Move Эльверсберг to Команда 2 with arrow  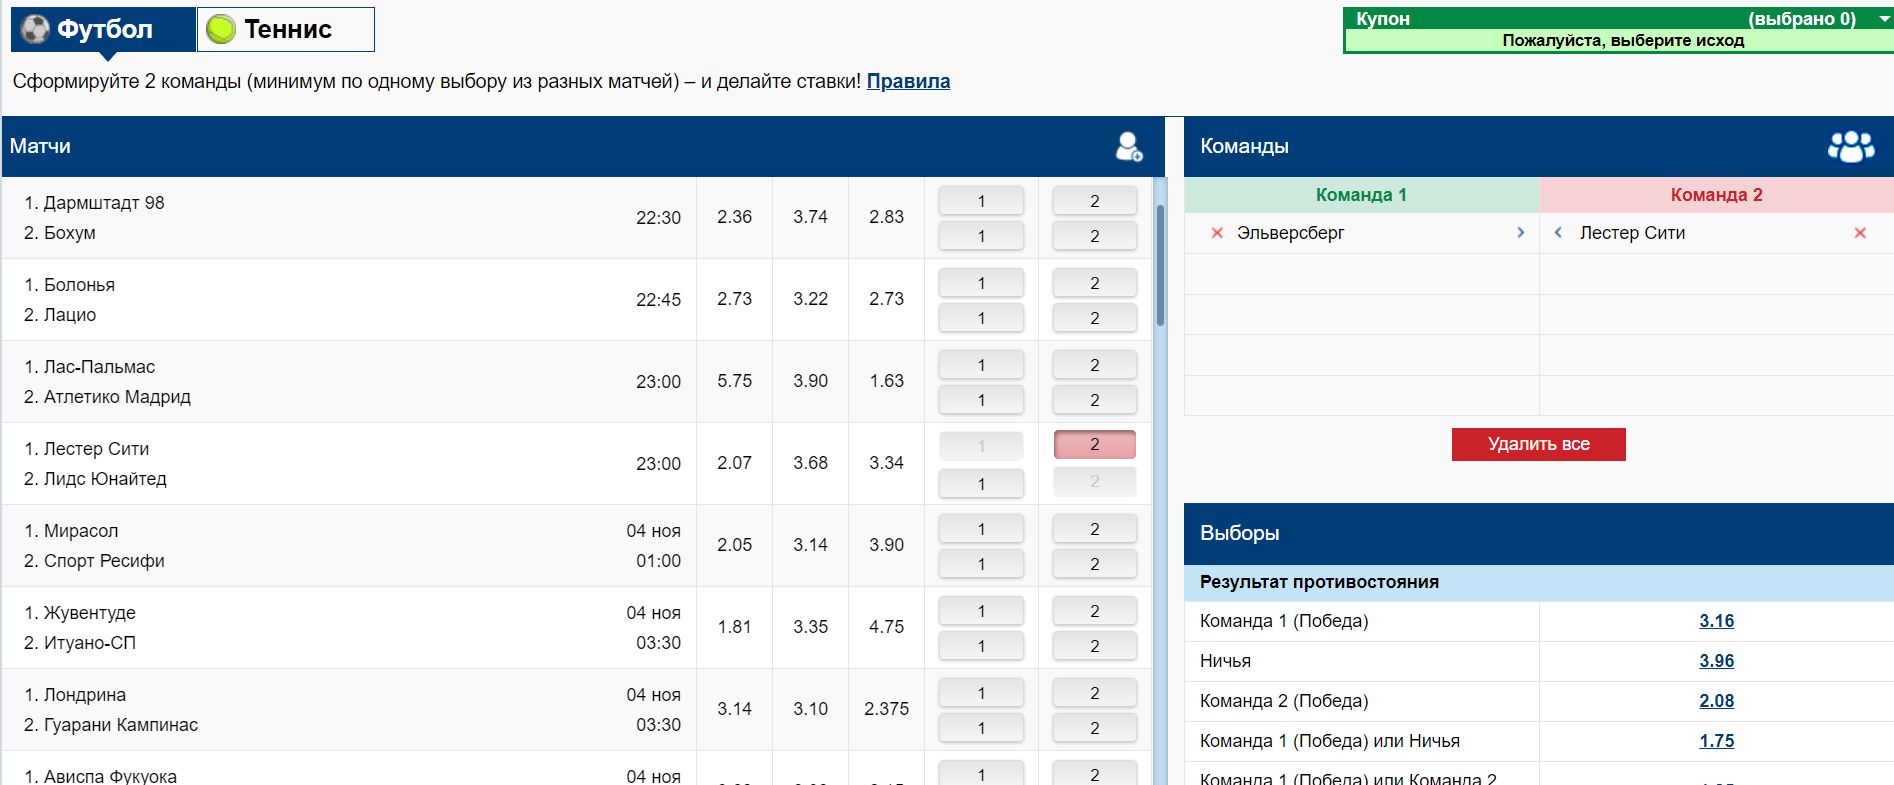coord(1520,233)
